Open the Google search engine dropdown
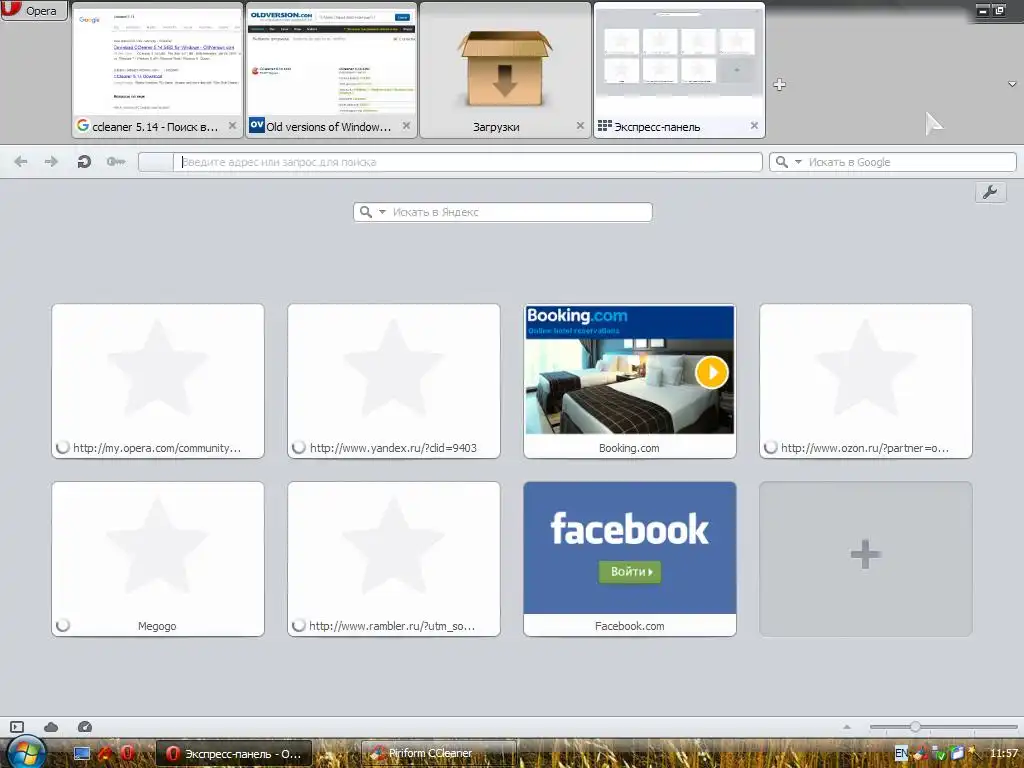 [798, 162]
